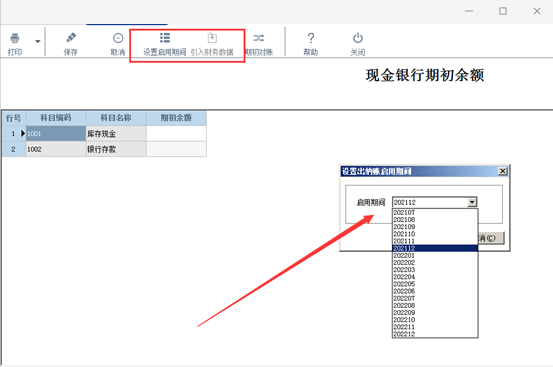Select 202212 in the period list

click(x=435, y=334)
